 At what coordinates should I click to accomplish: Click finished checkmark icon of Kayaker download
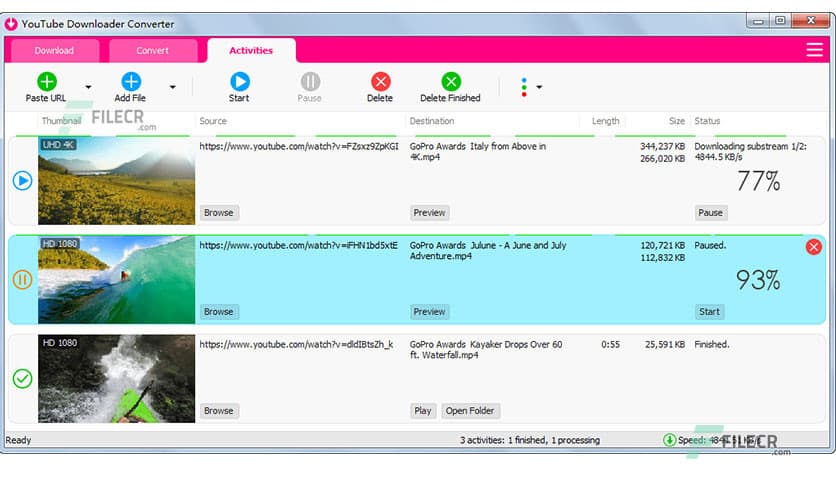[22, 379]
